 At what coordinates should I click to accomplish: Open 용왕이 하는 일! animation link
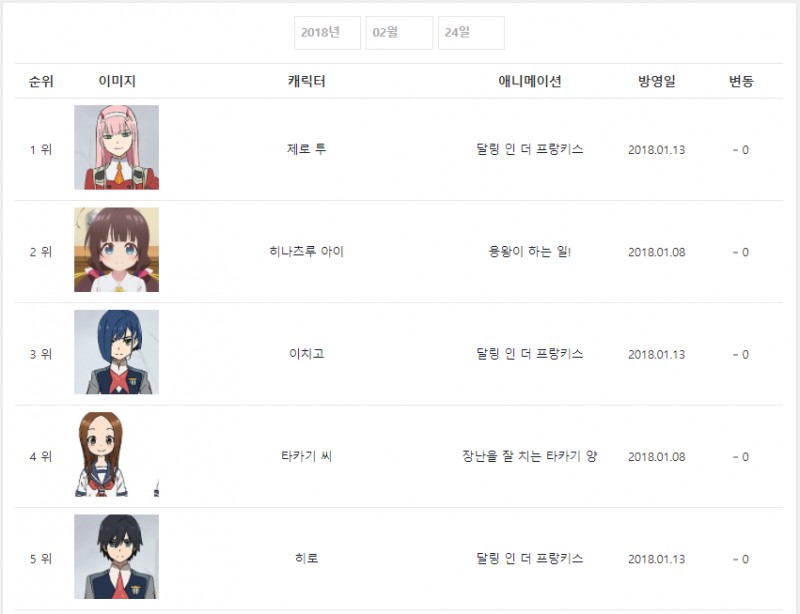pyautogui.click(x=530, y=251)
